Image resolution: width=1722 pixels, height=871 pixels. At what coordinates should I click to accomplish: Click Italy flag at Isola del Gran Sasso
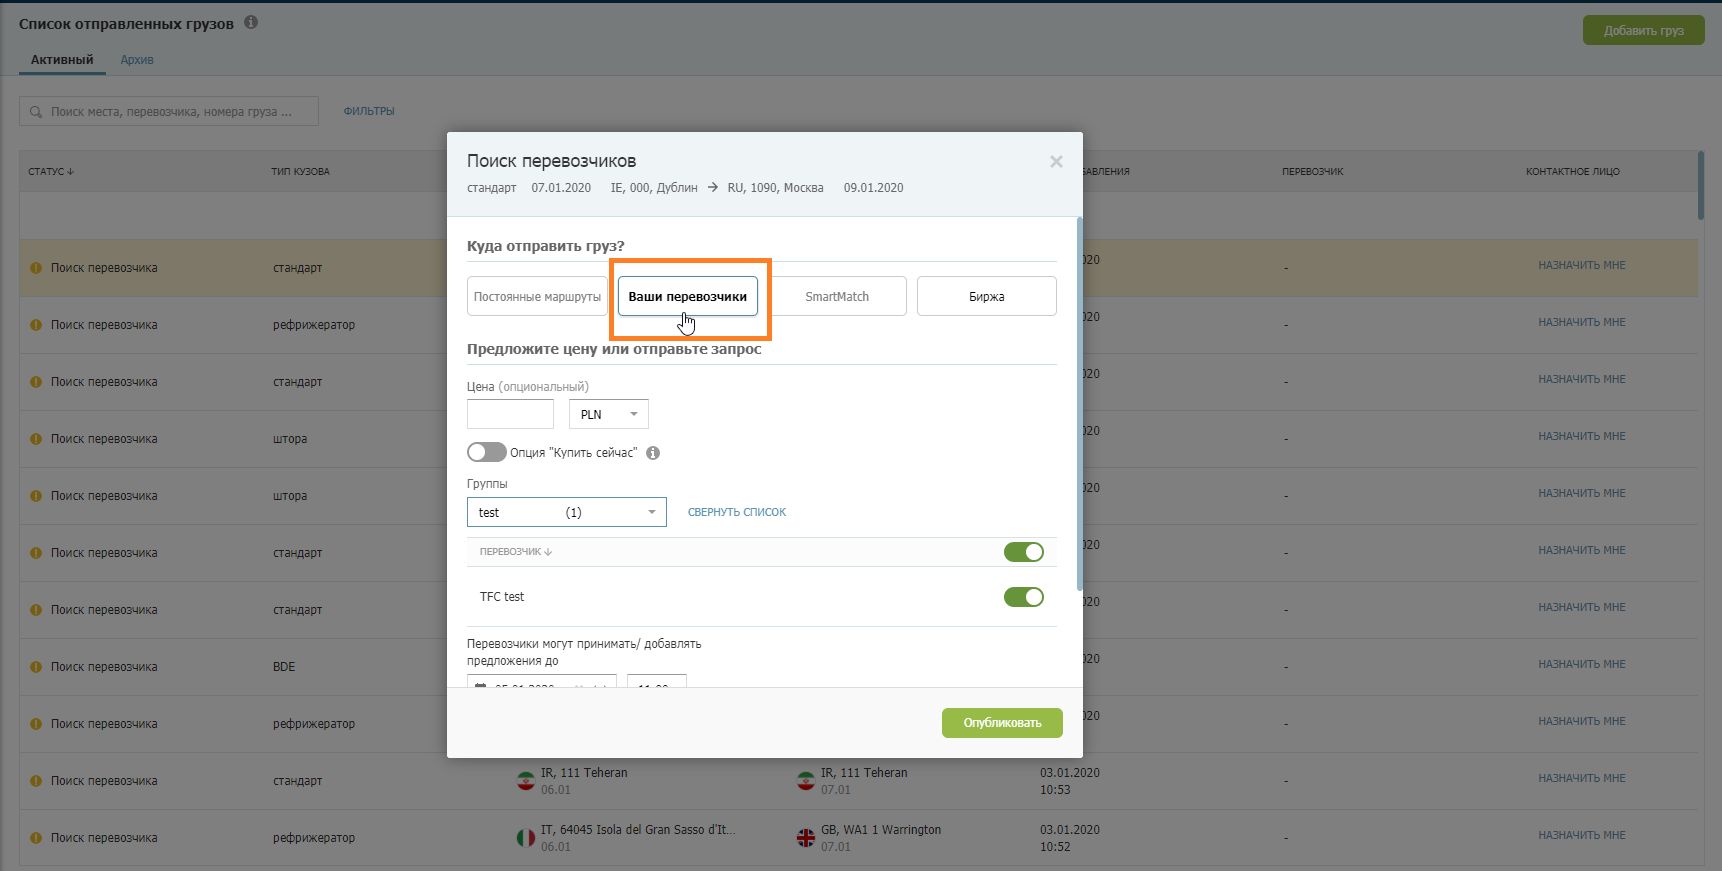pyautogui.click(x=526, y=838)
